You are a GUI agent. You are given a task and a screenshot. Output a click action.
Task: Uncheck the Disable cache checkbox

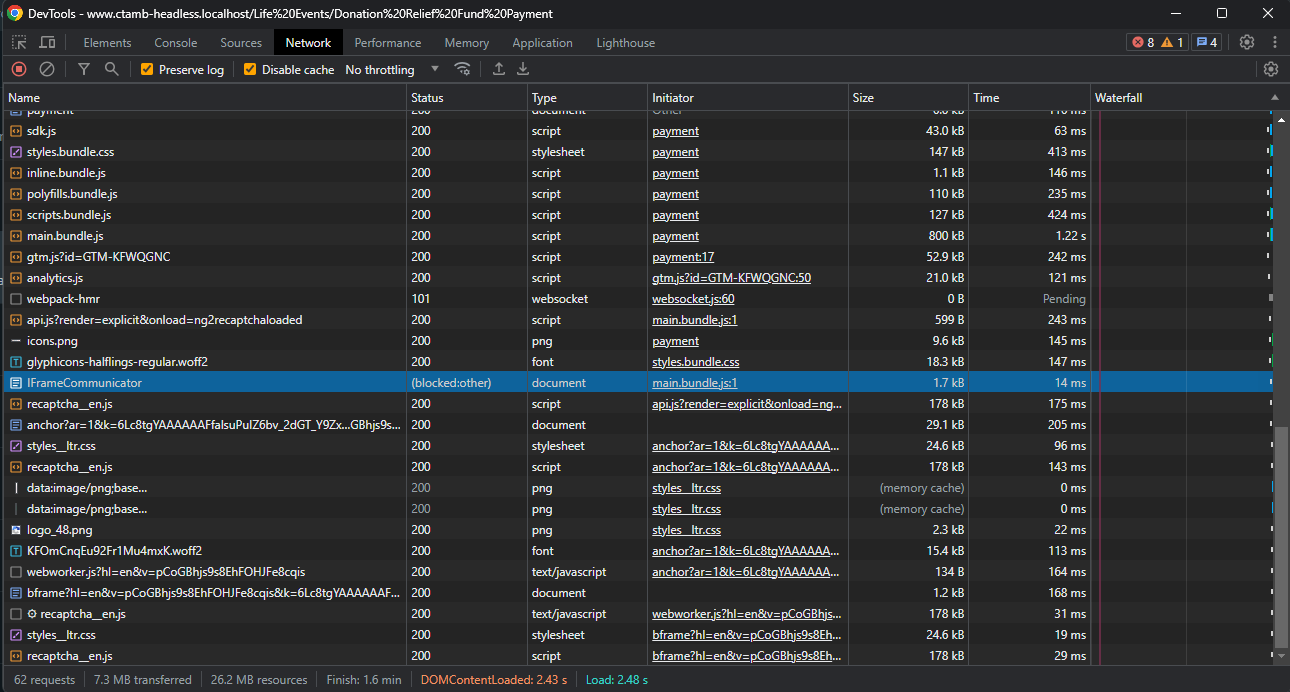pyautogui.click(x=250, y=69)
